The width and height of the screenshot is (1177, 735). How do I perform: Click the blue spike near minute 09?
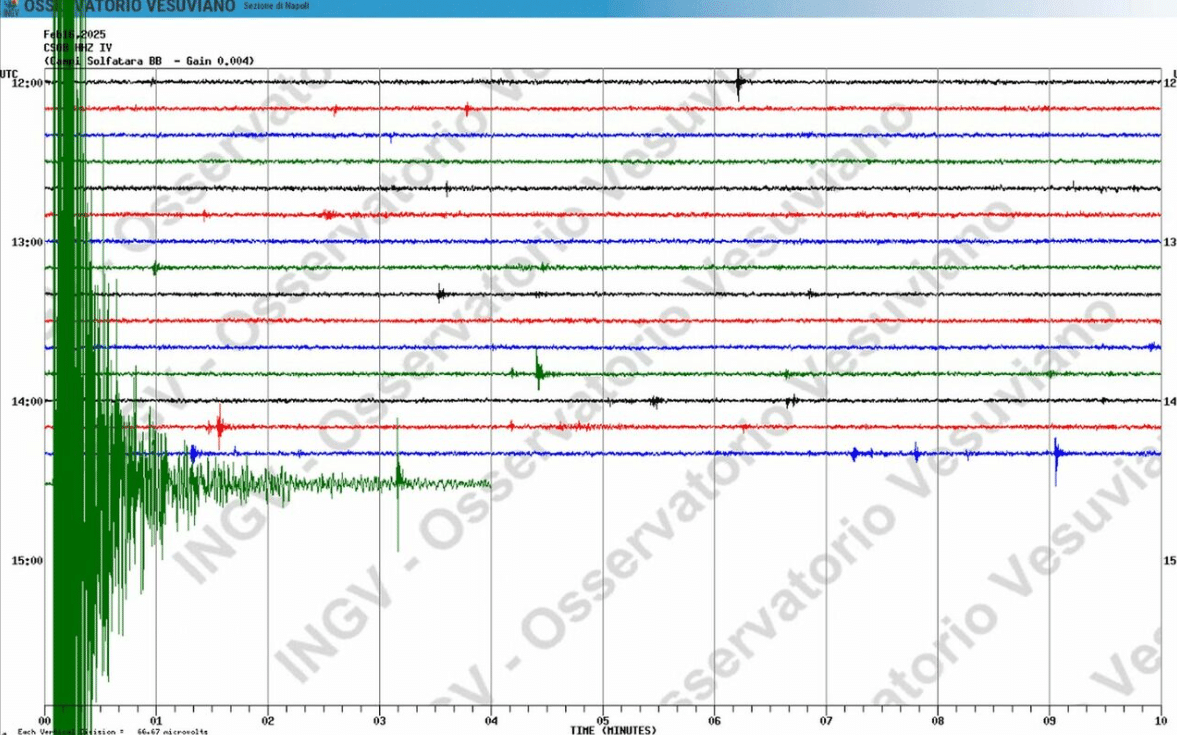(x=1056, y=457)
